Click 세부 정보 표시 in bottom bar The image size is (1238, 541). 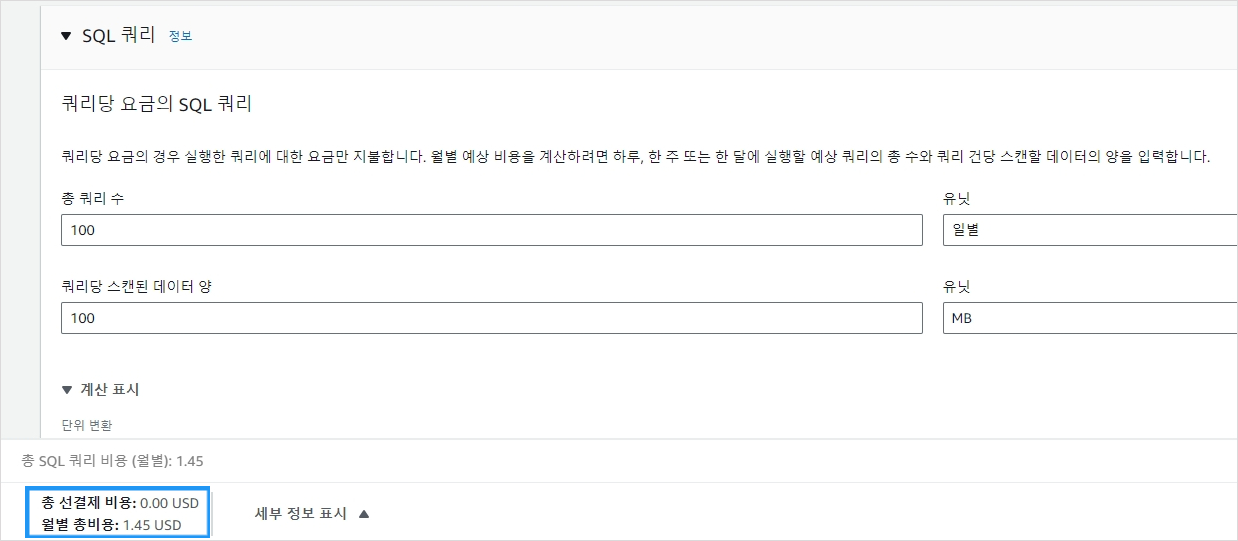pyautogui.click(x=301, y=513)
